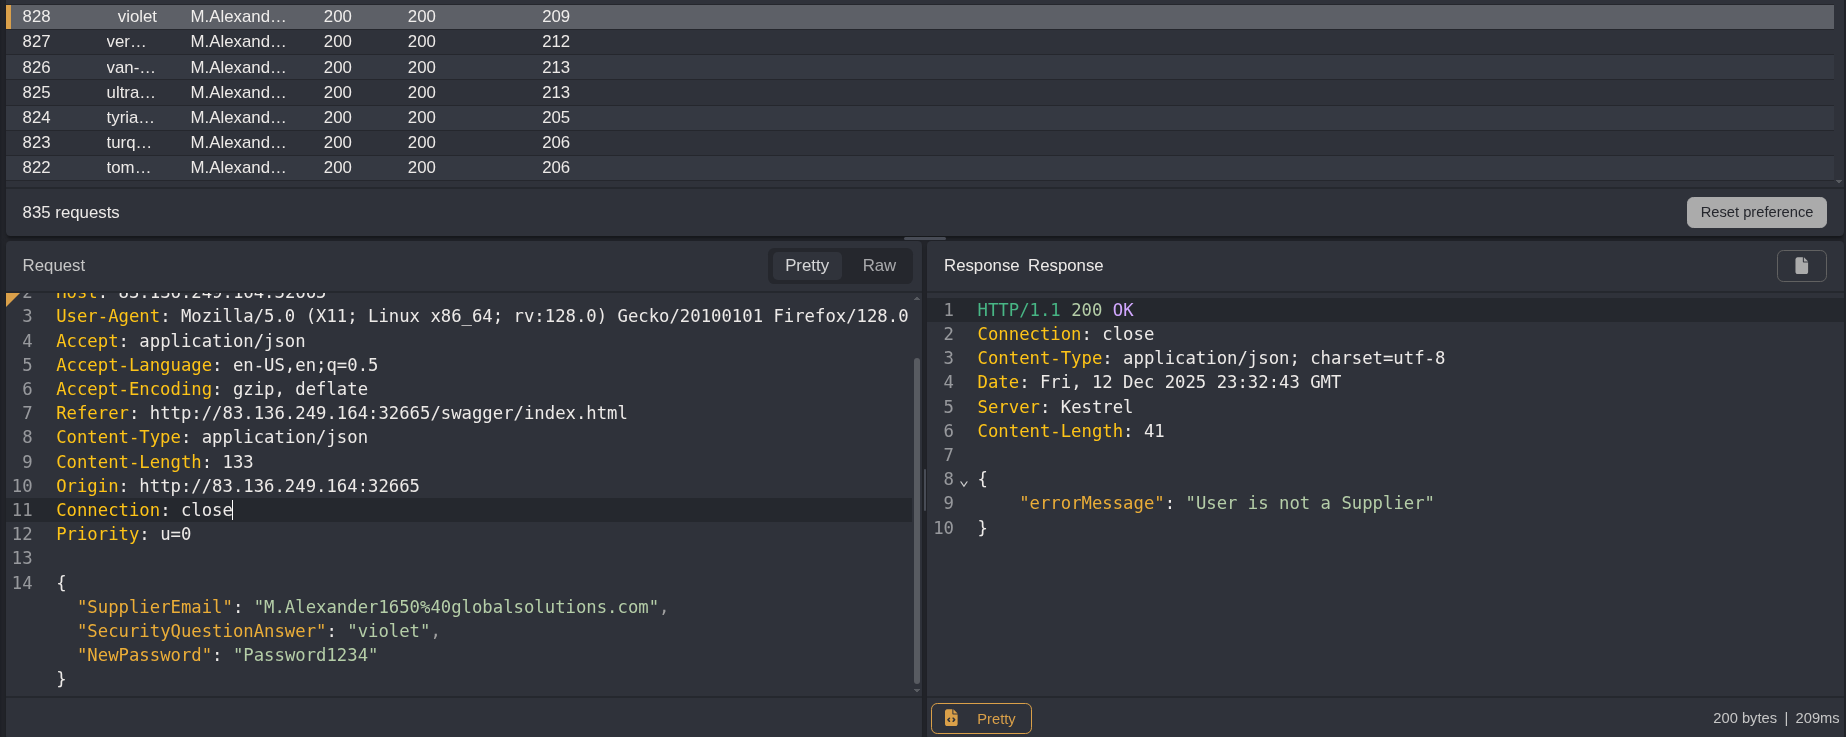Viewport: 1846px width, 737px height.
Task: Click the vertical splitter between request and response
Action: click(x=924, y=490)
